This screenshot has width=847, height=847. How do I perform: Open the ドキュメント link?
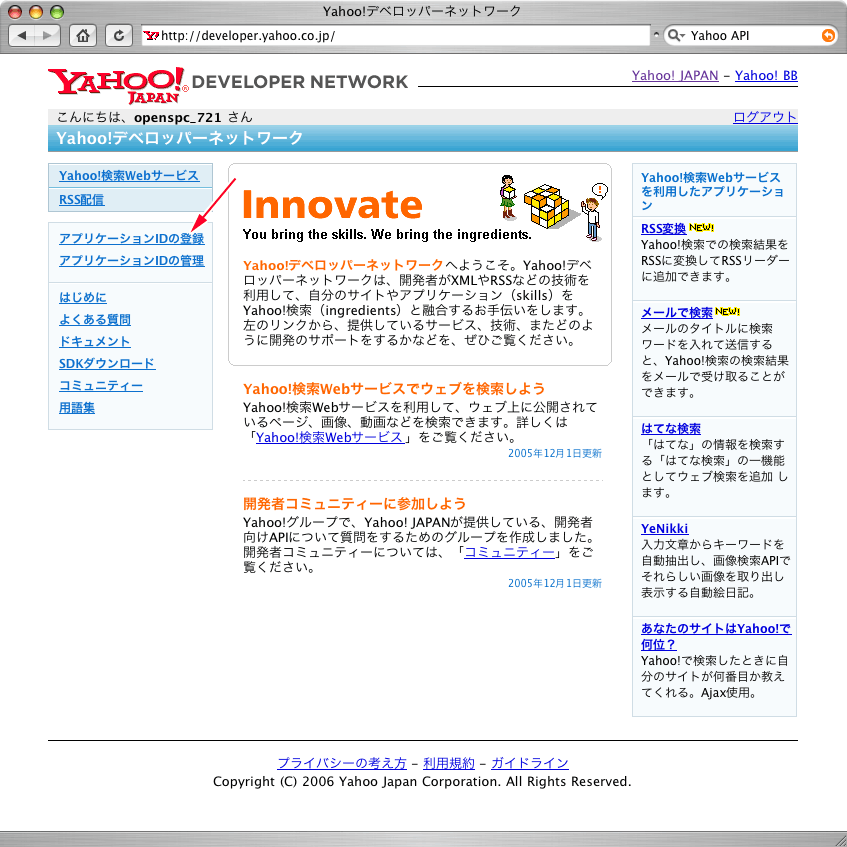[x=95, y=342]
